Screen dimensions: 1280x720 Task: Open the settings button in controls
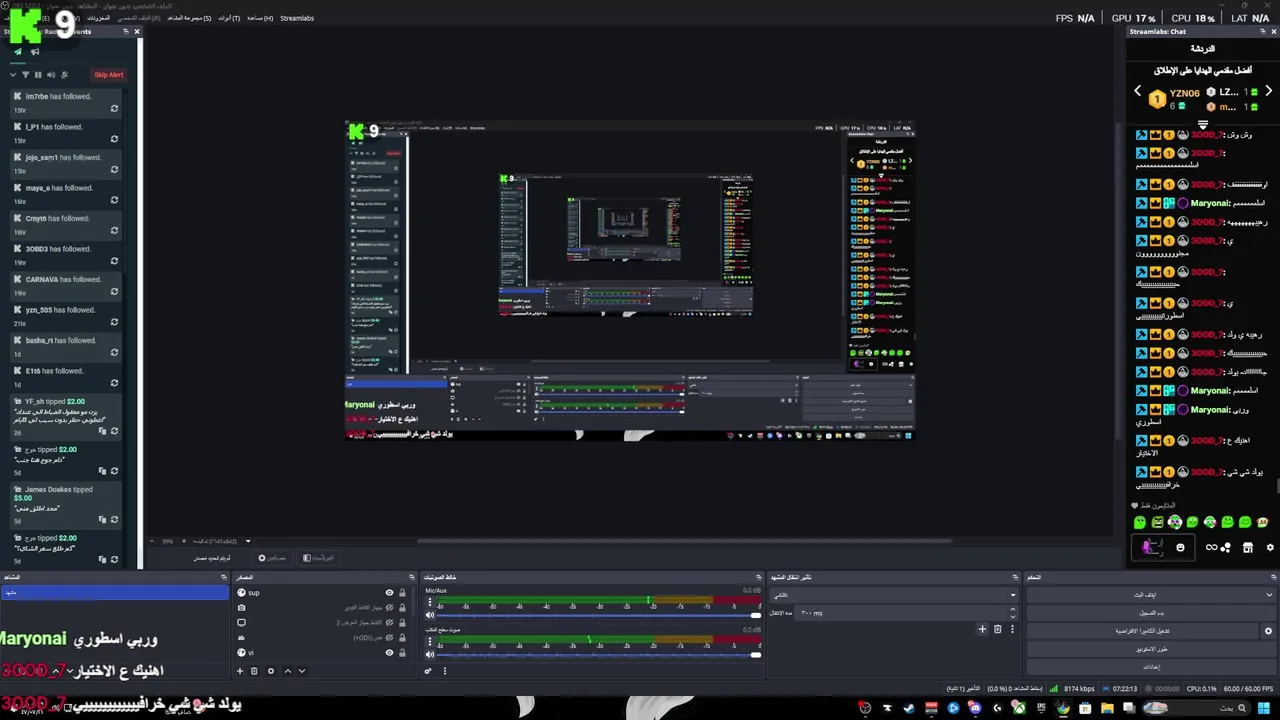[x=1151, y=667]
